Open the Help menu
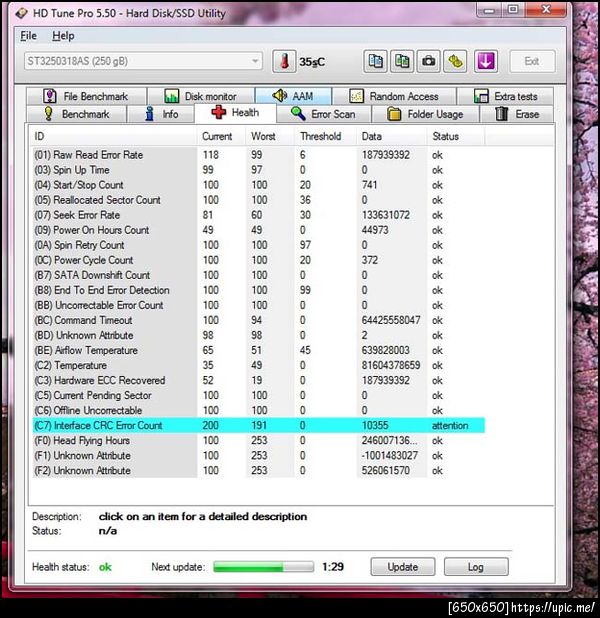The height and width of the screenshot is (618, 600). tap(63, 36)
